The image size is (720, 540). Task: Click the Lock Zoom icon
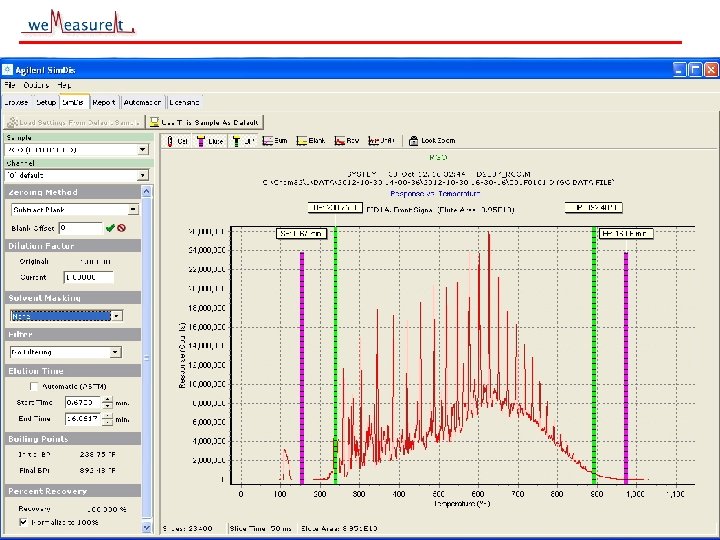click(x=431, y=141)
